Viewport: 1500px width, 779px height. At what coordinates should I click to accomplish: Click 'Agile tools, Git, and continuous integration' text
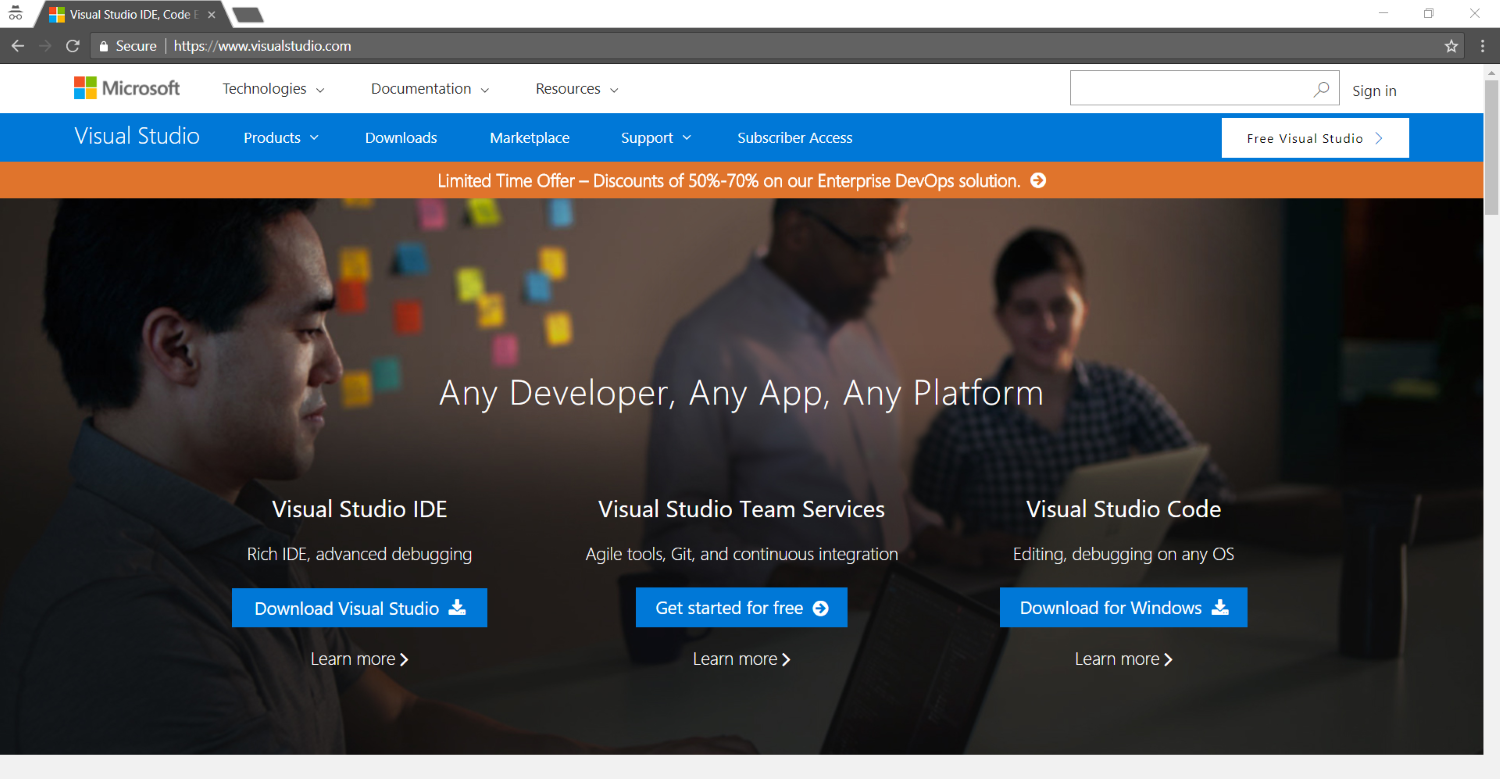point(741,554)
